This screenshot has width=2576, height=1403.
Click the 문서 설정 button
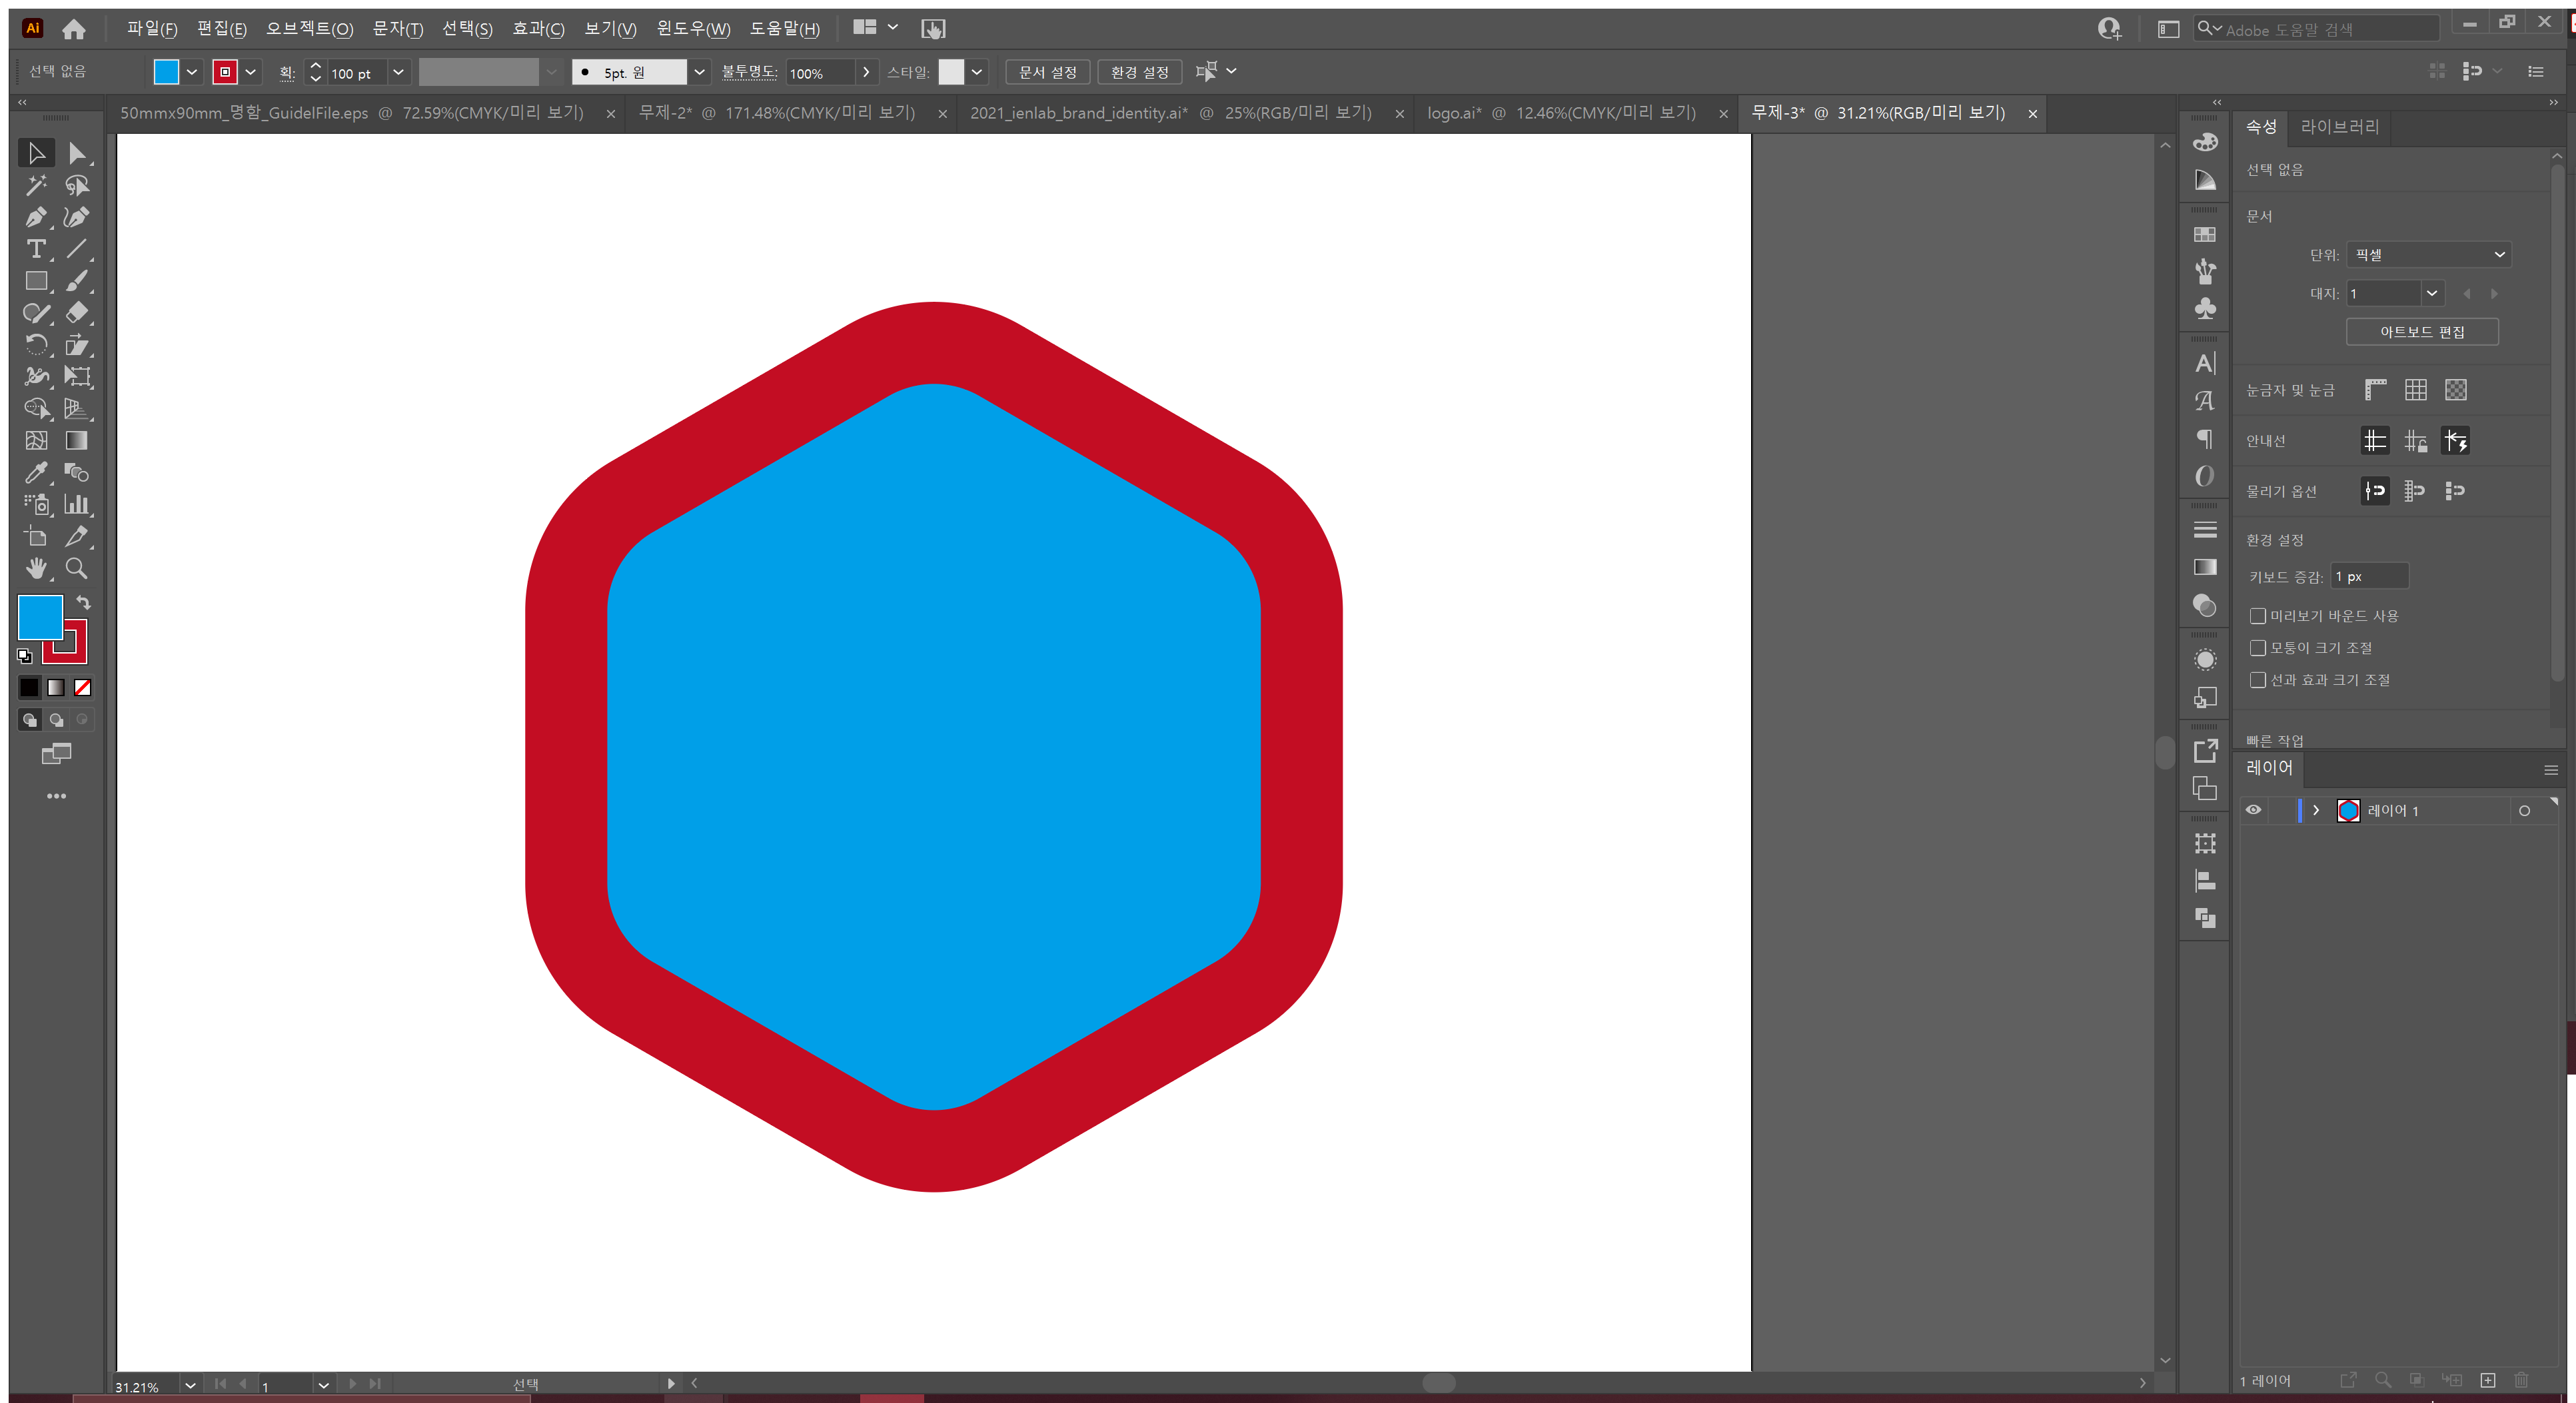point(1047,72)
